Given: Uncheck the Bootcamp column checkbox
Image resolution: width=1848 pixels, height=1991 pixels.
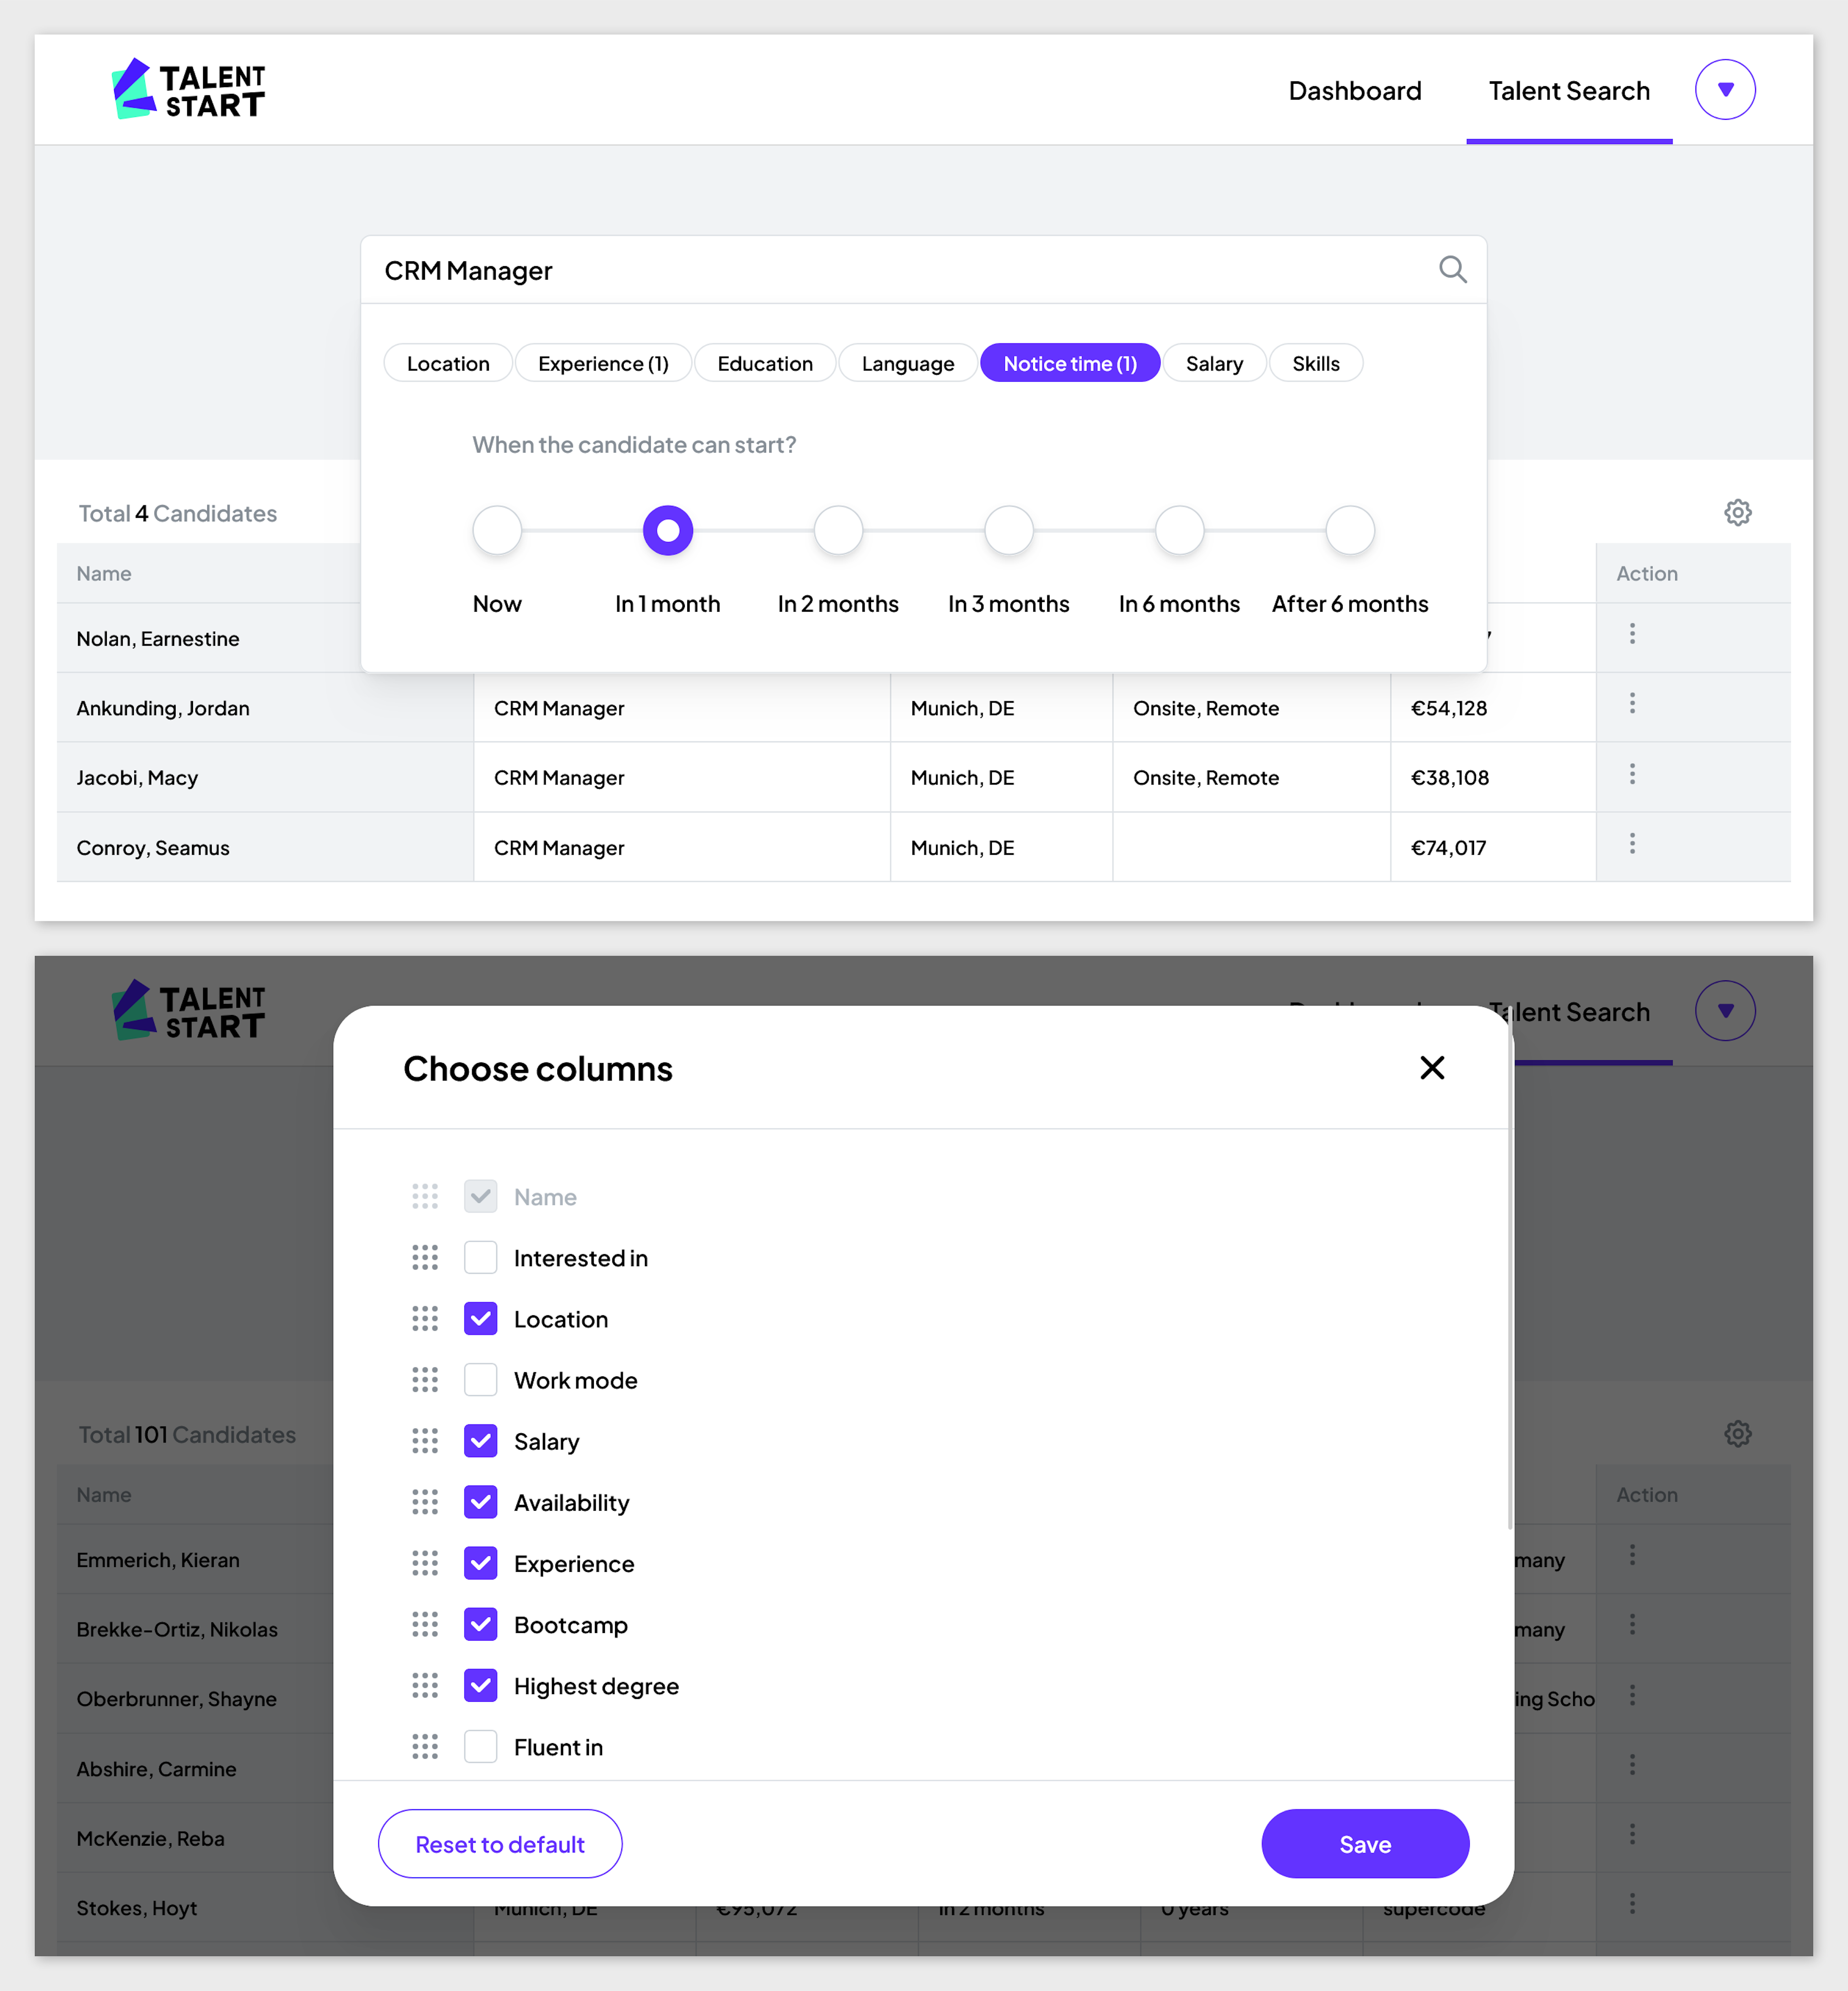Looking at the screenshot, I should coord(481,1624).
